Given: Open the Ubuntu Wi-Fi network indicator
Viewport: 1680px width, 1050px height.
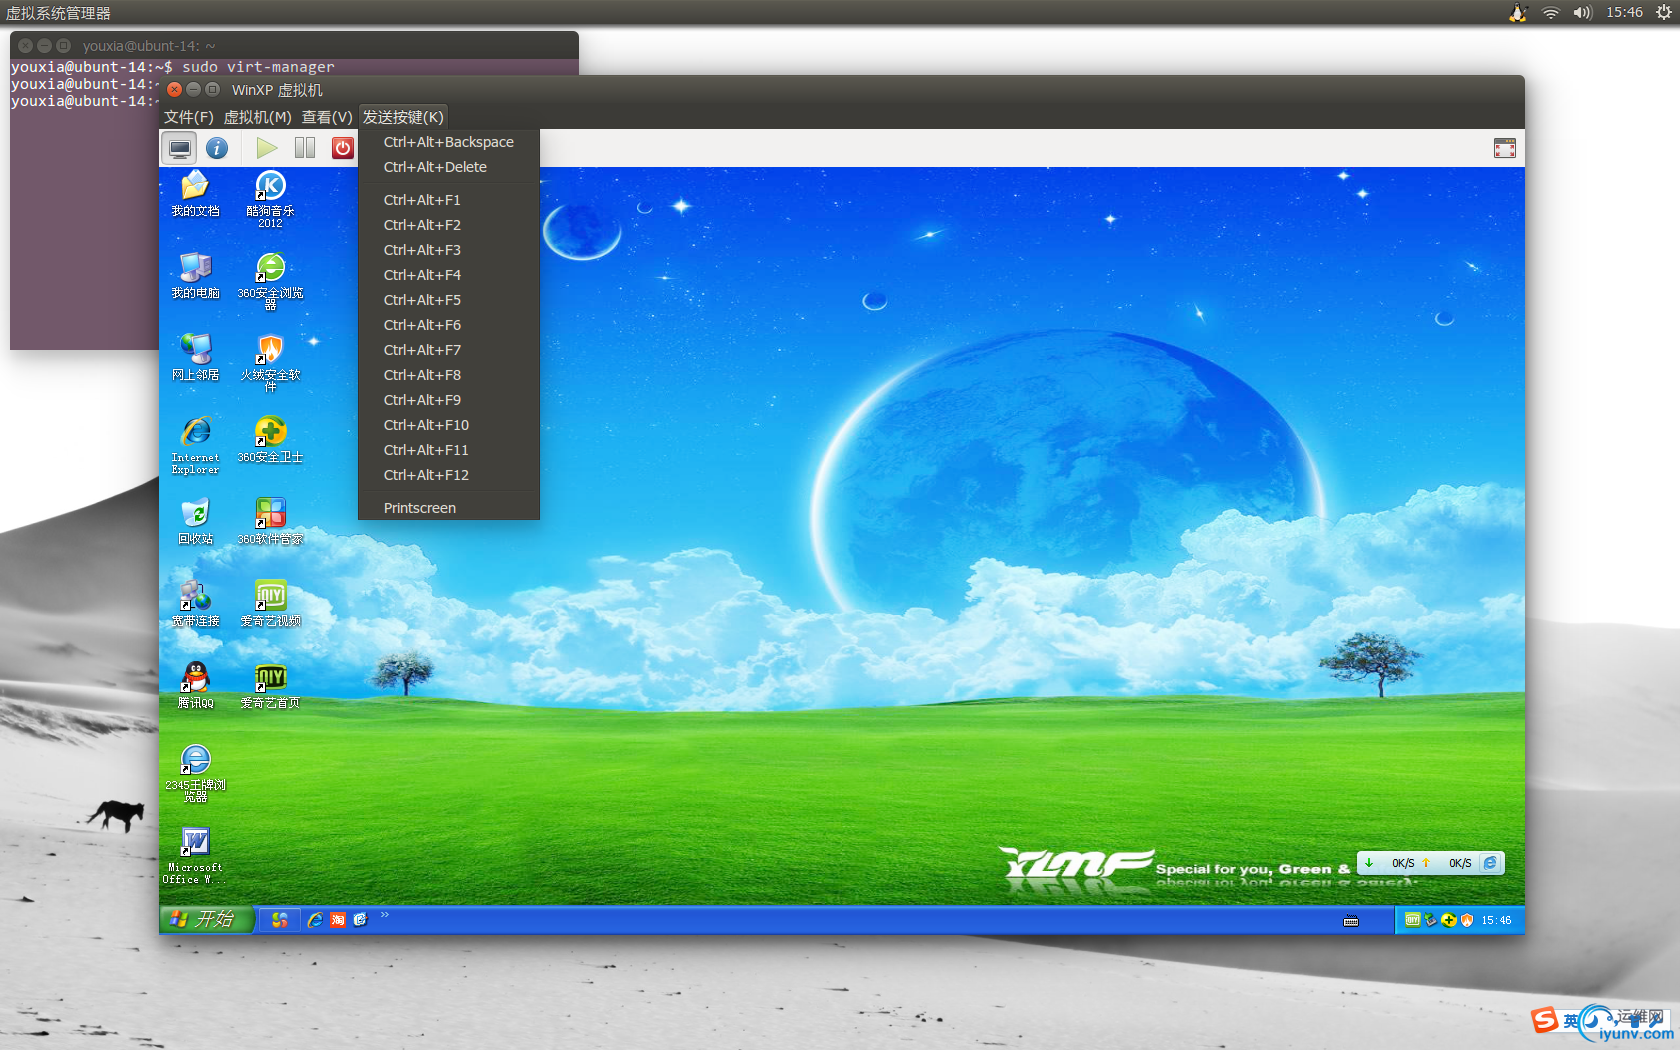Looking at the screenshot, I should click(x=1550, y=13).
